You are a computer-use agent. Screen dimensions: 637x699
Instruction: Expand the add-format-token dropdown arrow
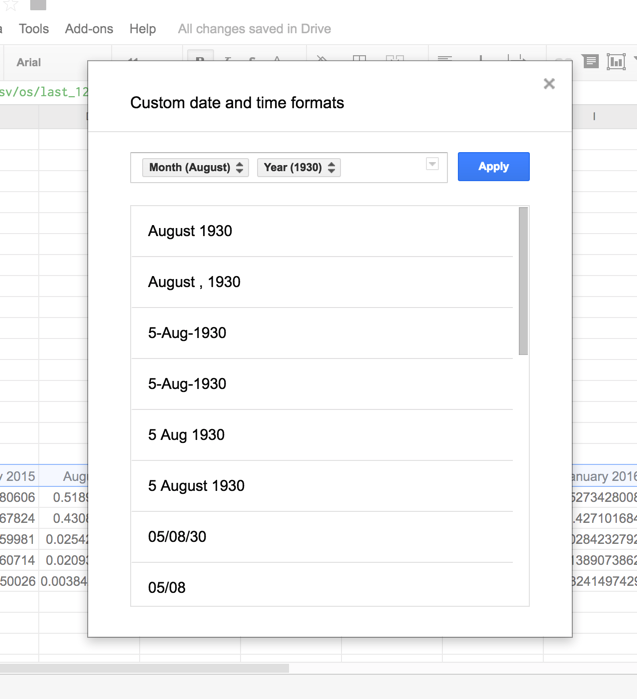tap(432, 164)
